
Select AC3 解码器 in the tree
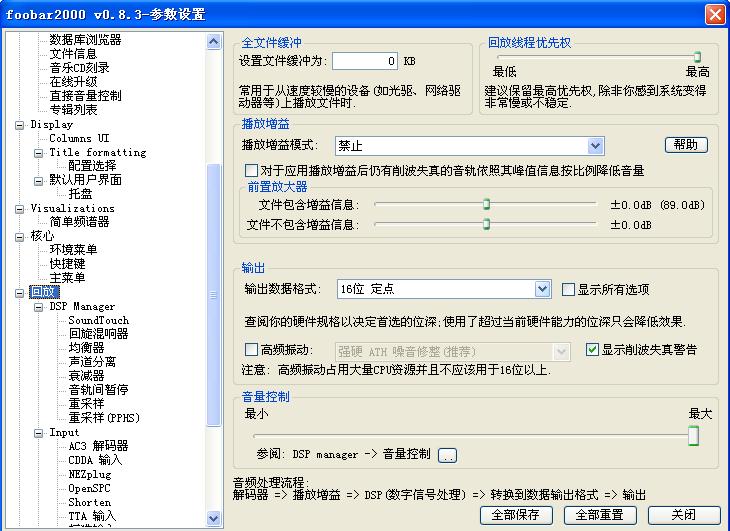98,446
